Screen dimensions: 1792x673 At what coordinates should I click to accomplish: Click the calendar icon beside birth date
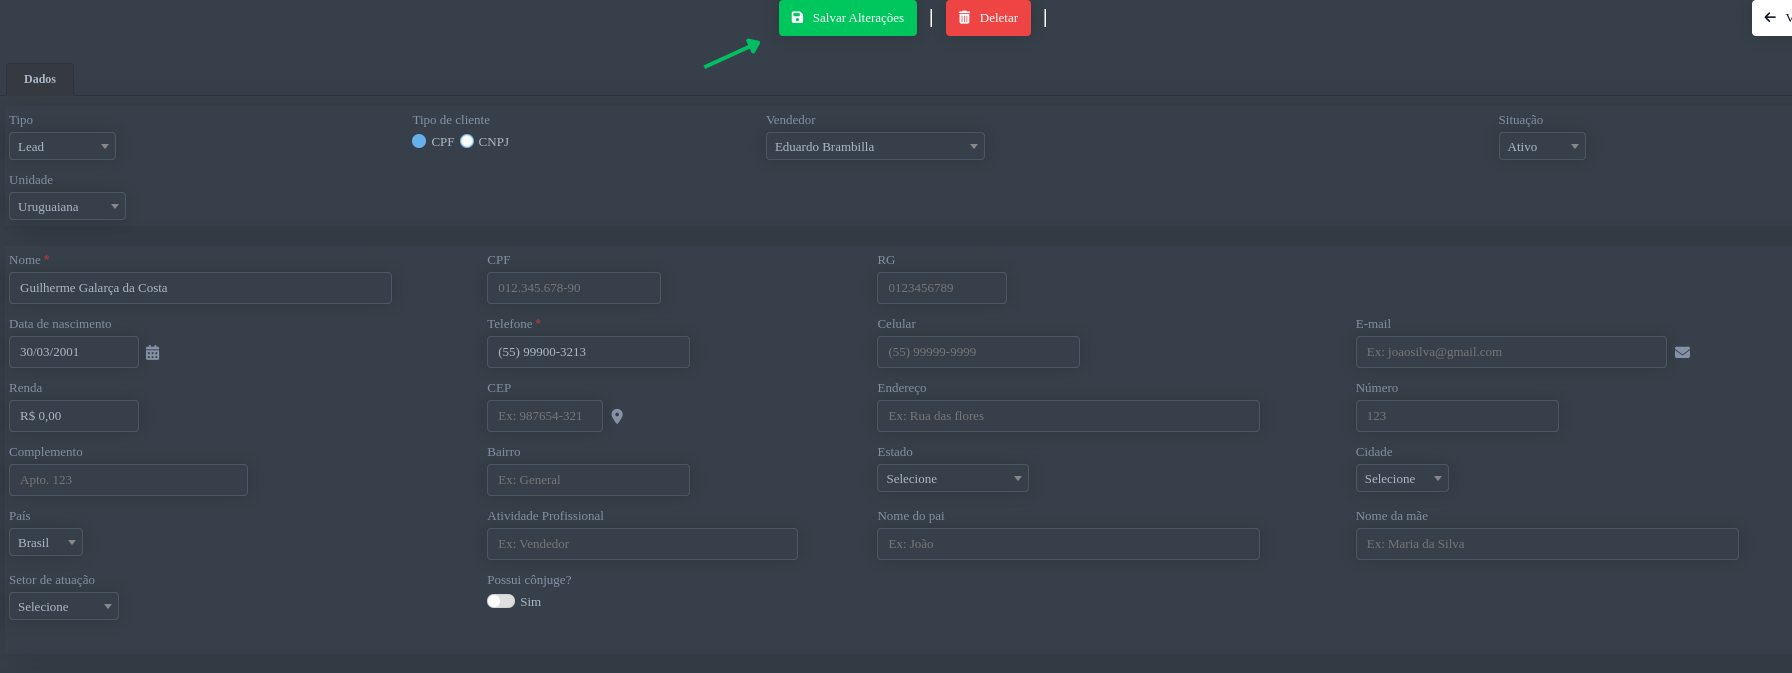(x=152, y=353)
